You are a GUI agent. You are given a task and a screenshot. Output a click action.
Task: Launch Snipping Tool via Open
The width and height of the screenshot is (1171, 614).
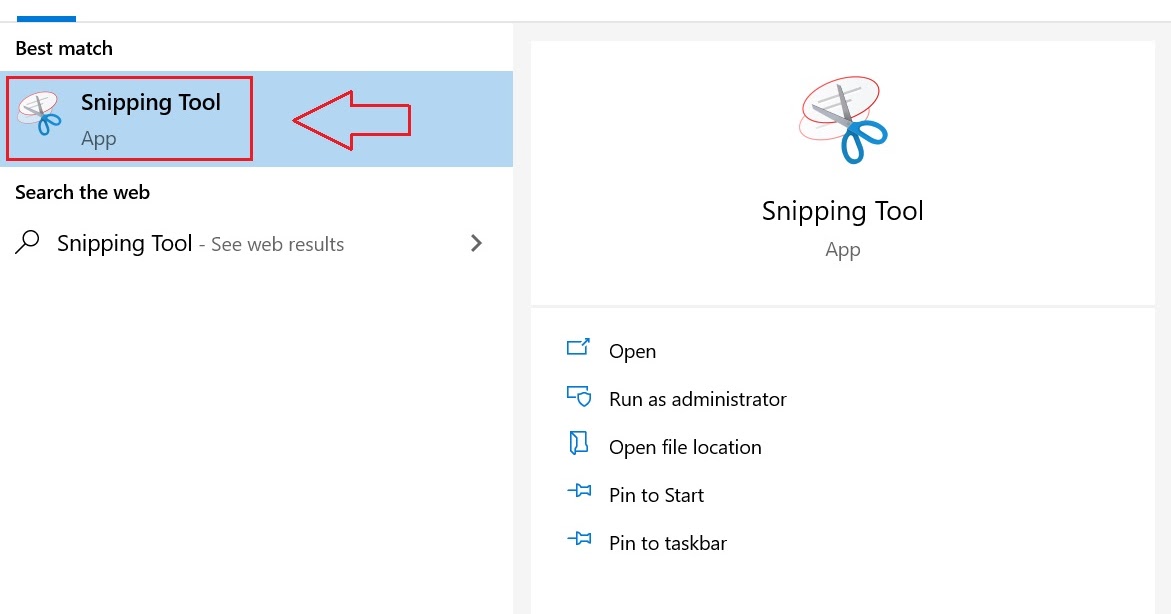[632, 351]
